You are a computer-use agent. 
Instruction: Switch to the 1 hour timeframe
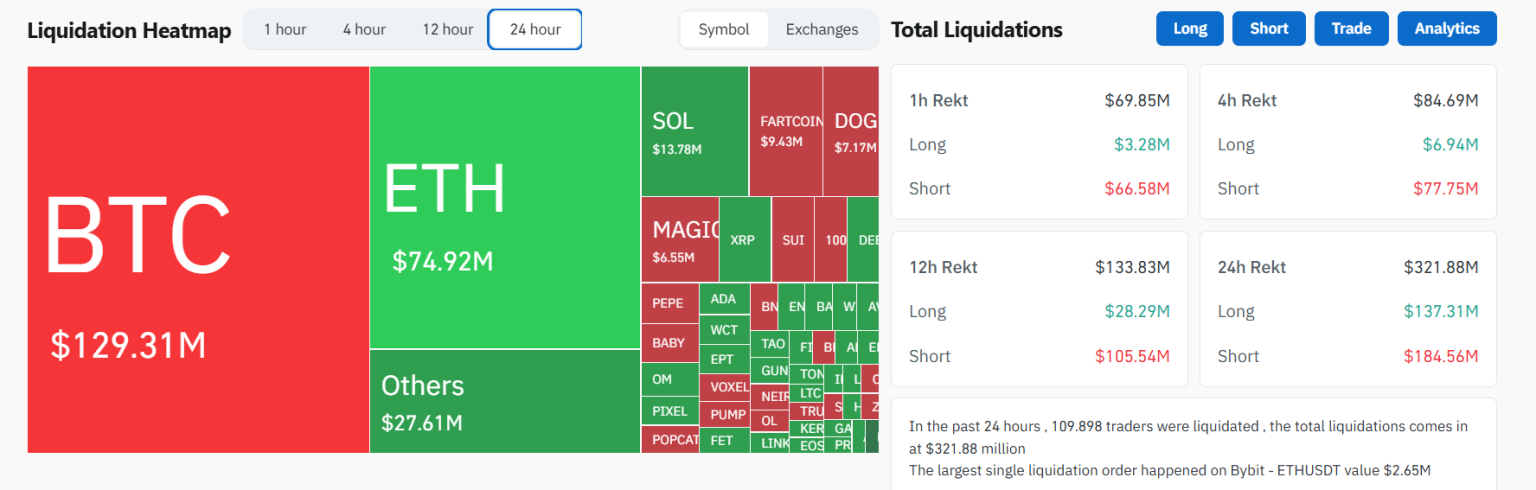click(285, 30)
